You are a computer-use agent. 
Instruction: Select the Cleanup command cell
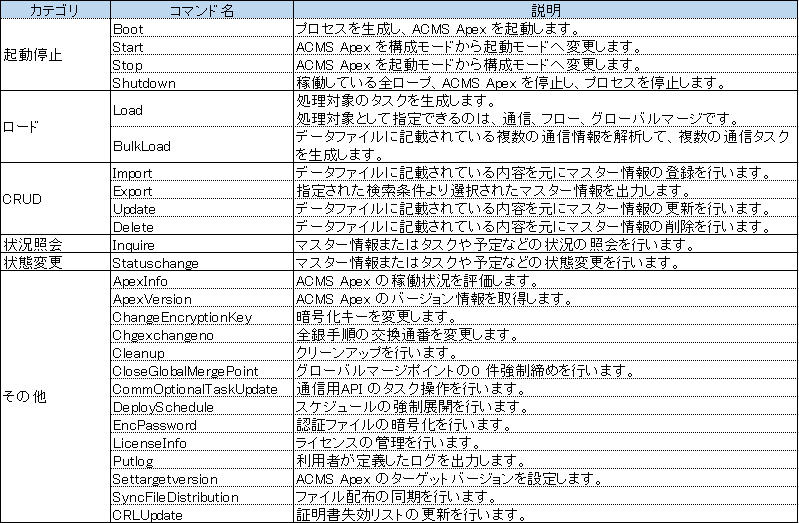point(201,352)
